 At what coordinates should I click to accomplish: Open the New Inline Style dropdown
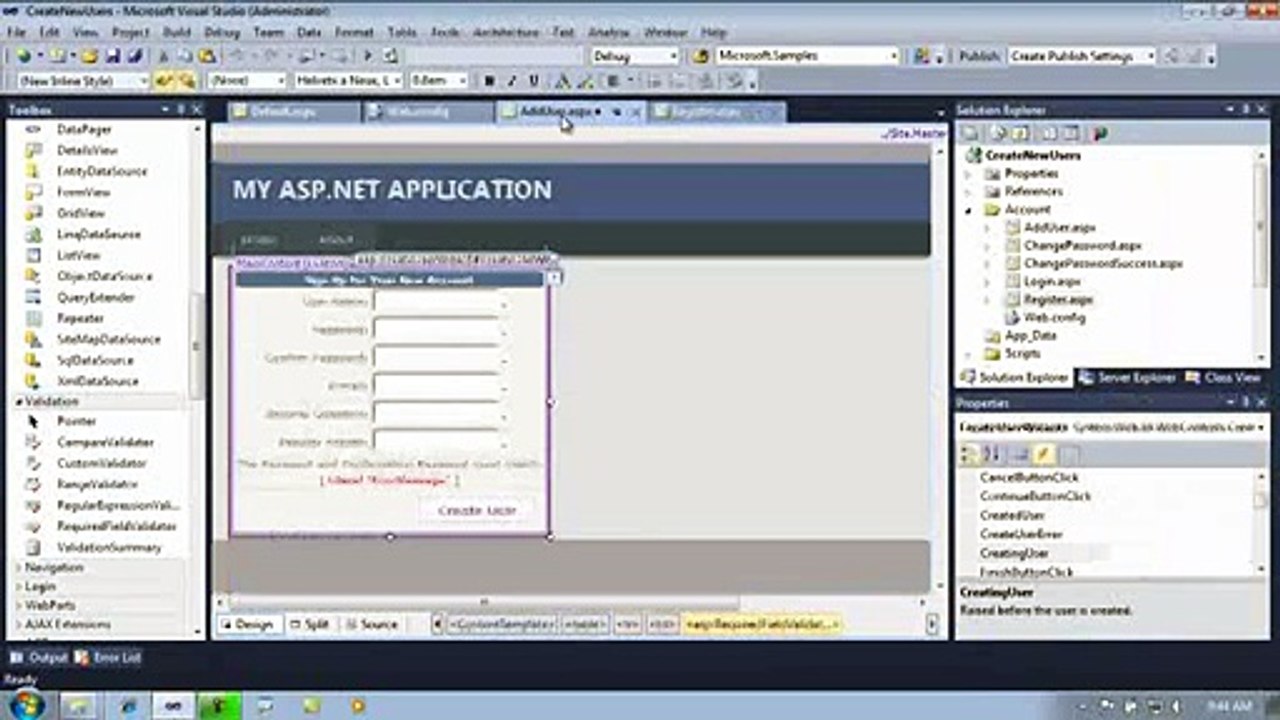[84, 81]
